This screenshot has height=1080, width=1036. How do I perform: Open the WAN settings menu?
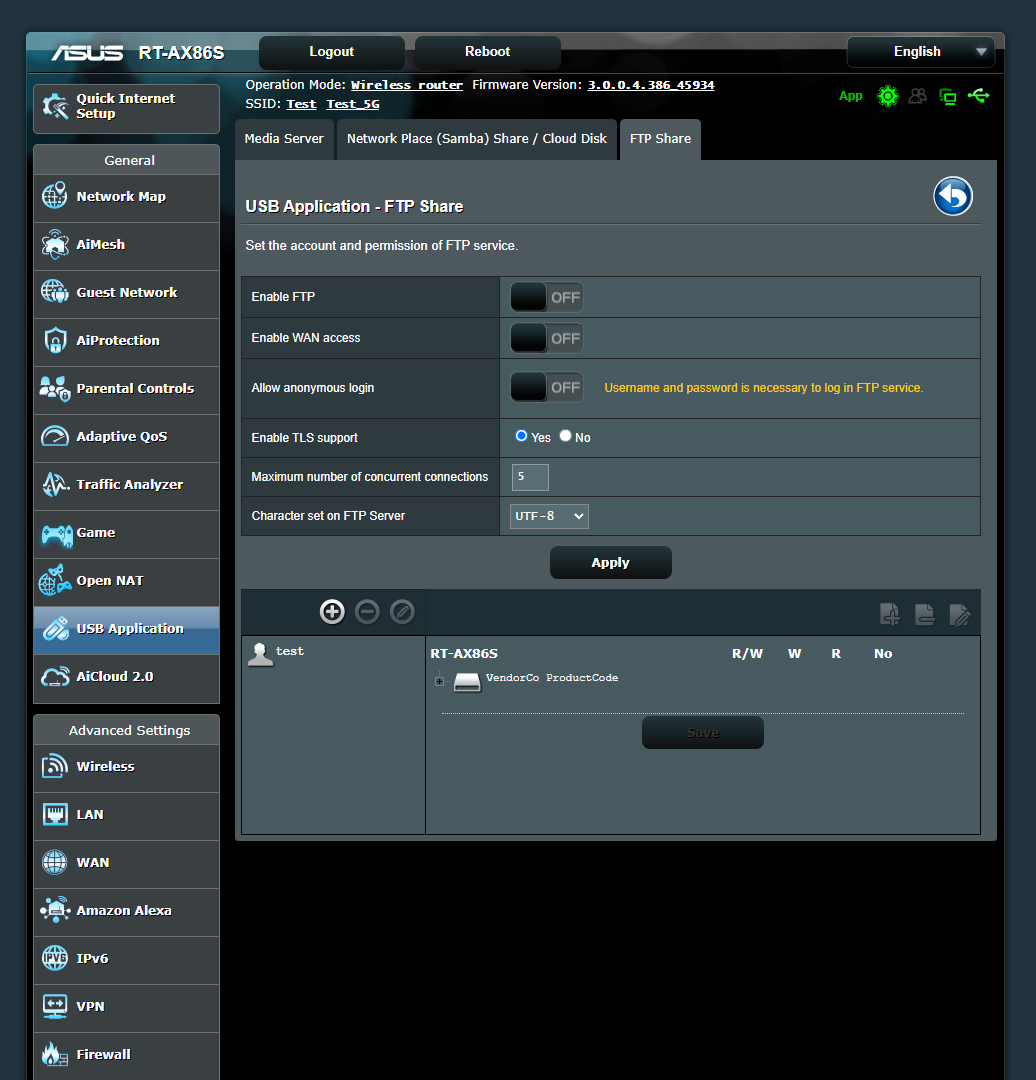[x=127, y=864]
